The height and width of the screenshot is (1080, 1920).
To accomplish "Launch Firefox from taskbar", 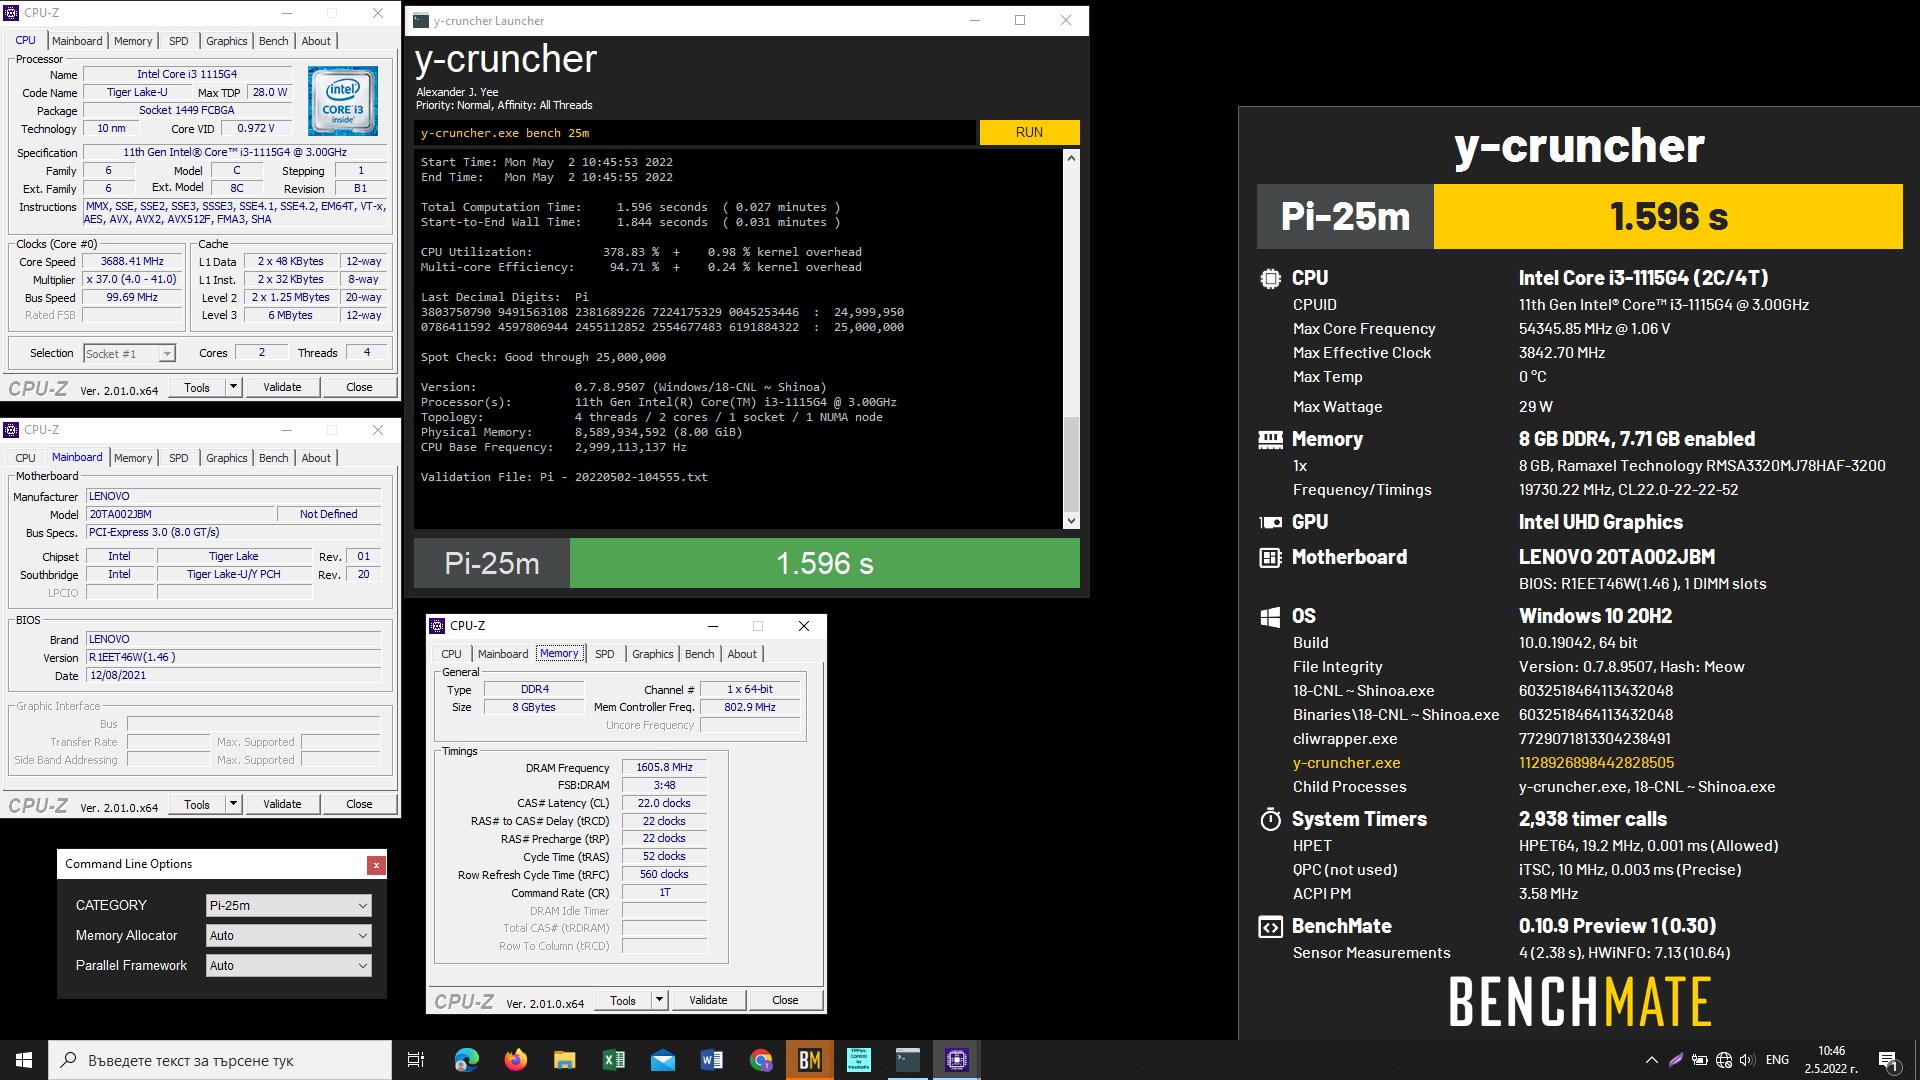I will click(x=516, y=1060).
